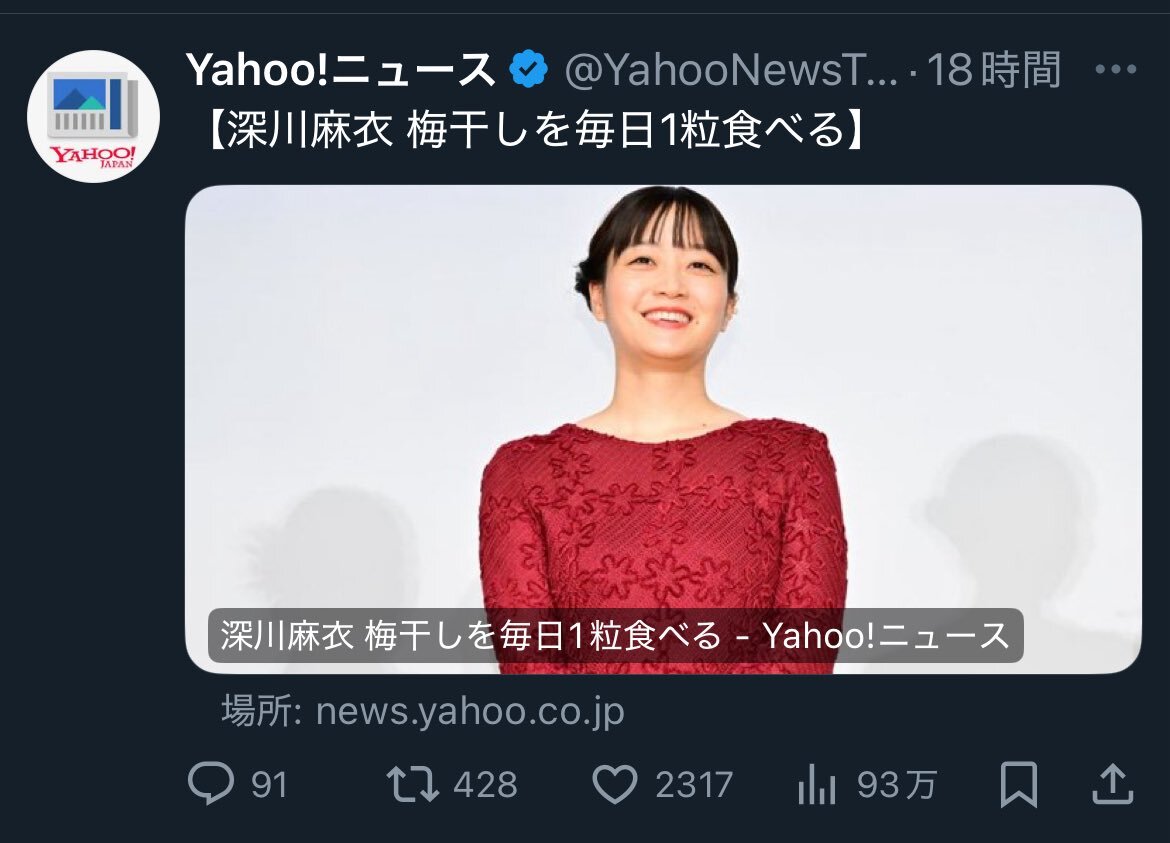Open view analytics bar chart icon

[x=816, y=785]
